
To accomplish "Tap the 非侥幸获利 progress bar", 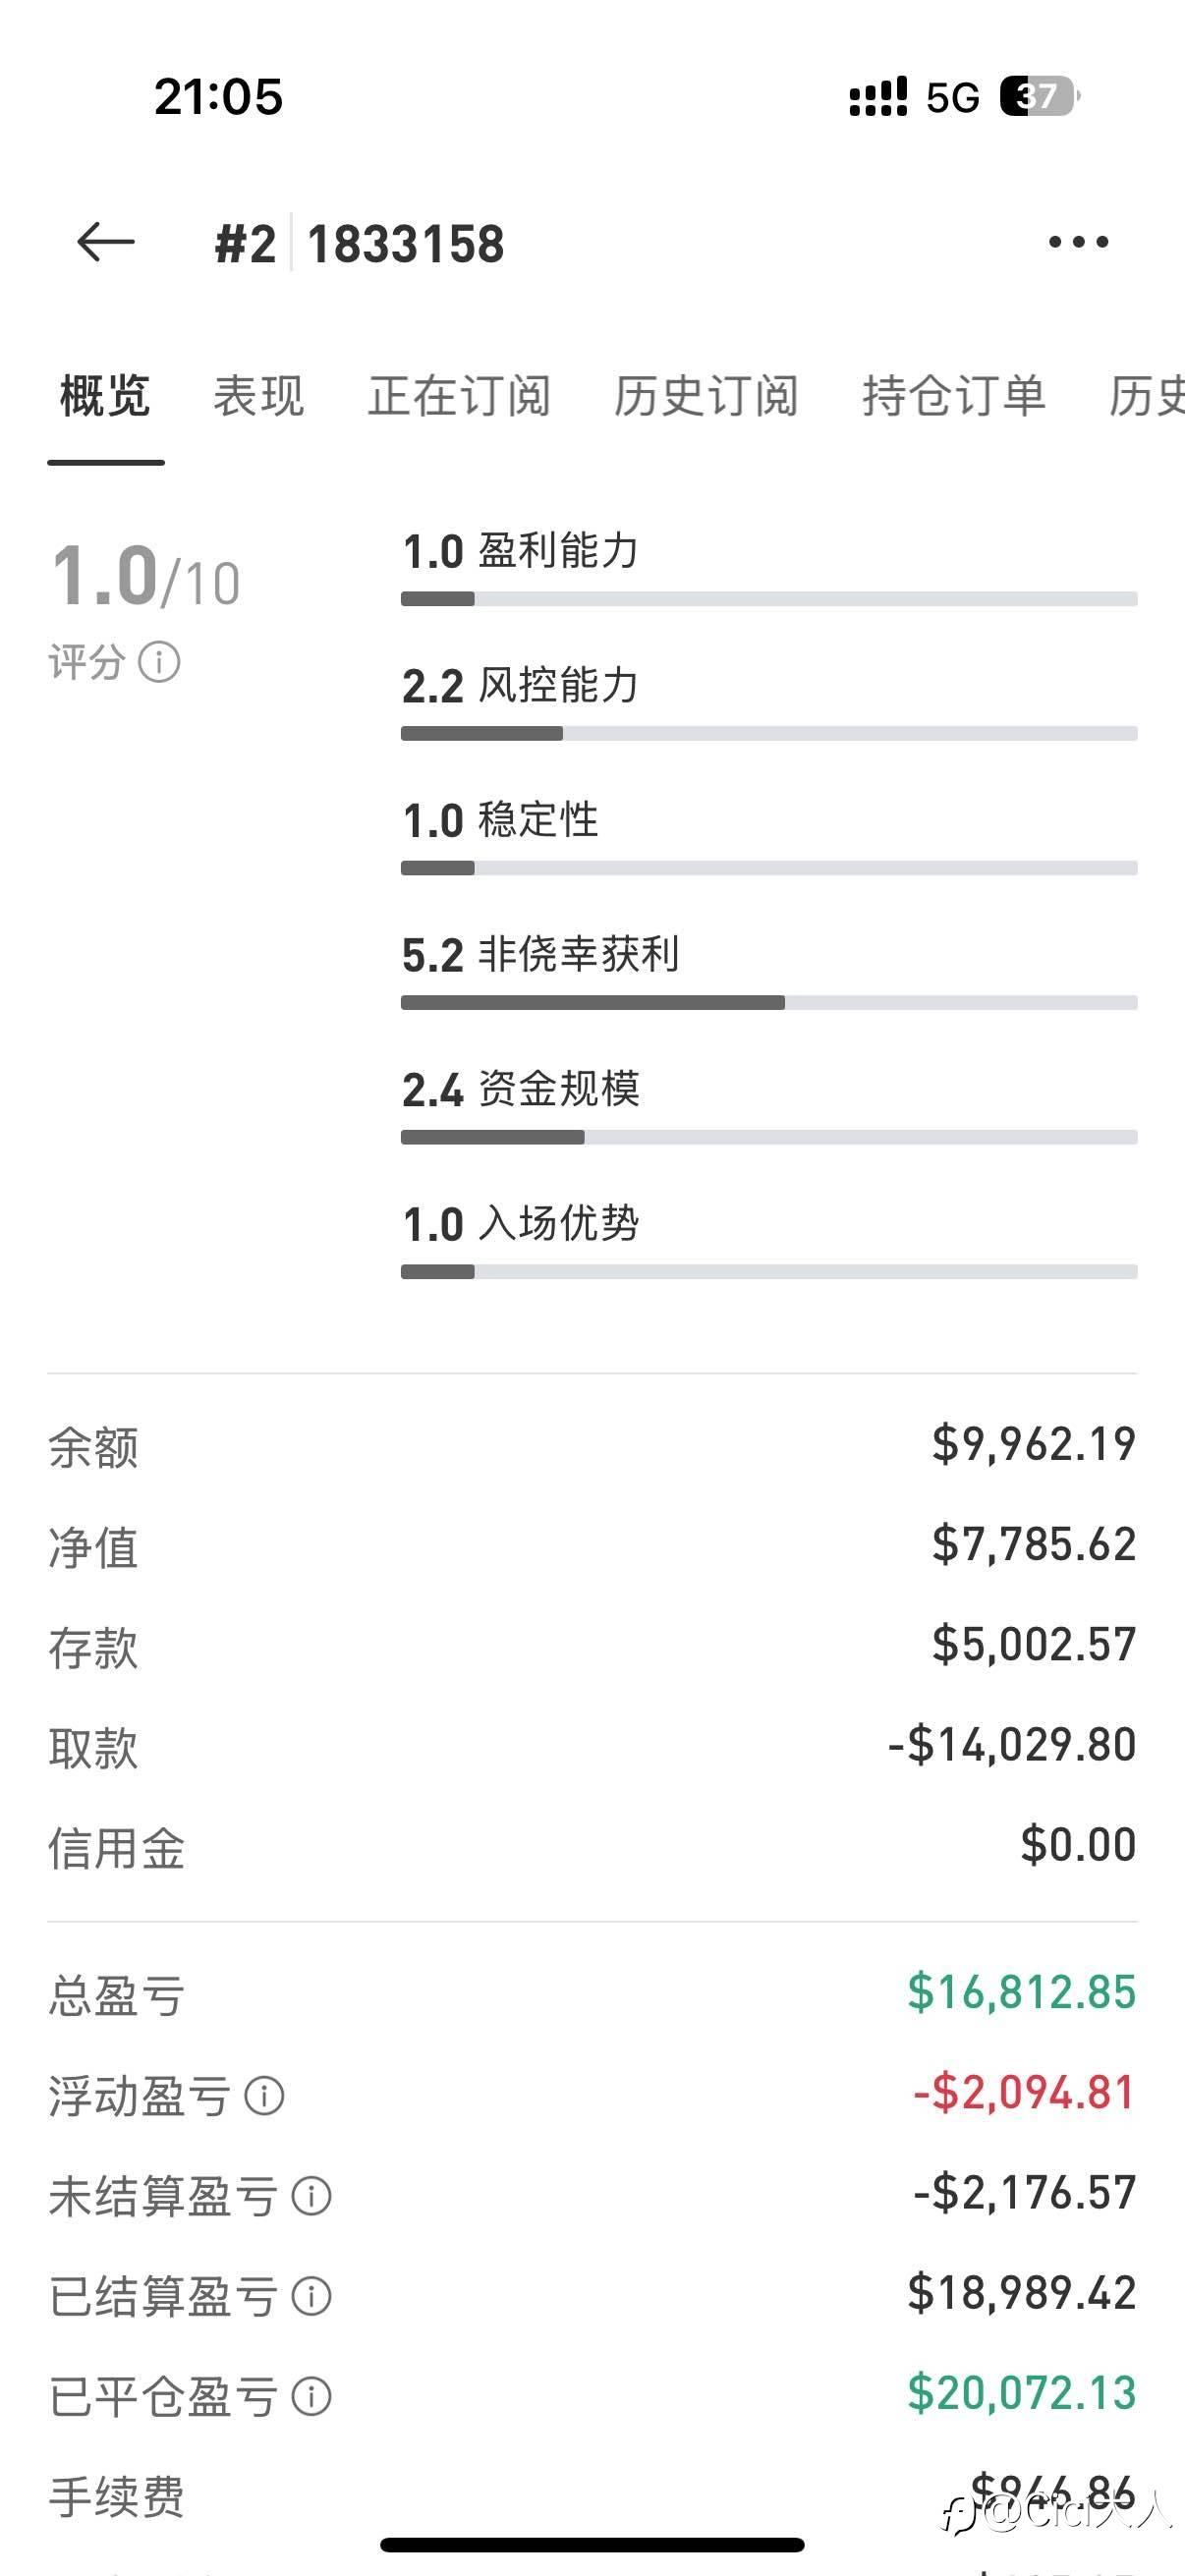I will coord(768,1003).
